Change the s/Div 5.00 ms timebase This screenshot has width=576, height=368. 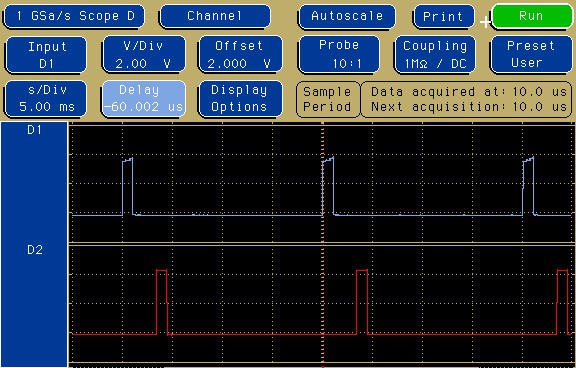coord(46,99)
